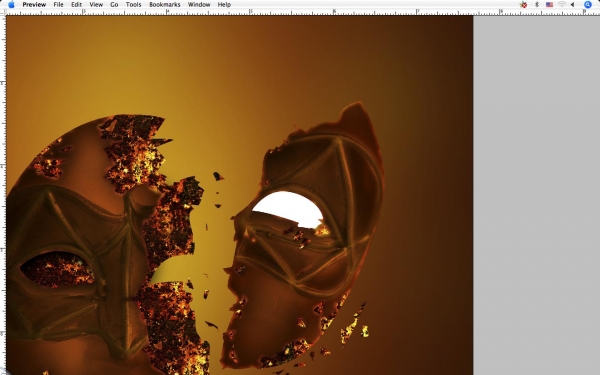The image size is (600, 375).
Task: Open the Tools menu
Action: (134, 5)
